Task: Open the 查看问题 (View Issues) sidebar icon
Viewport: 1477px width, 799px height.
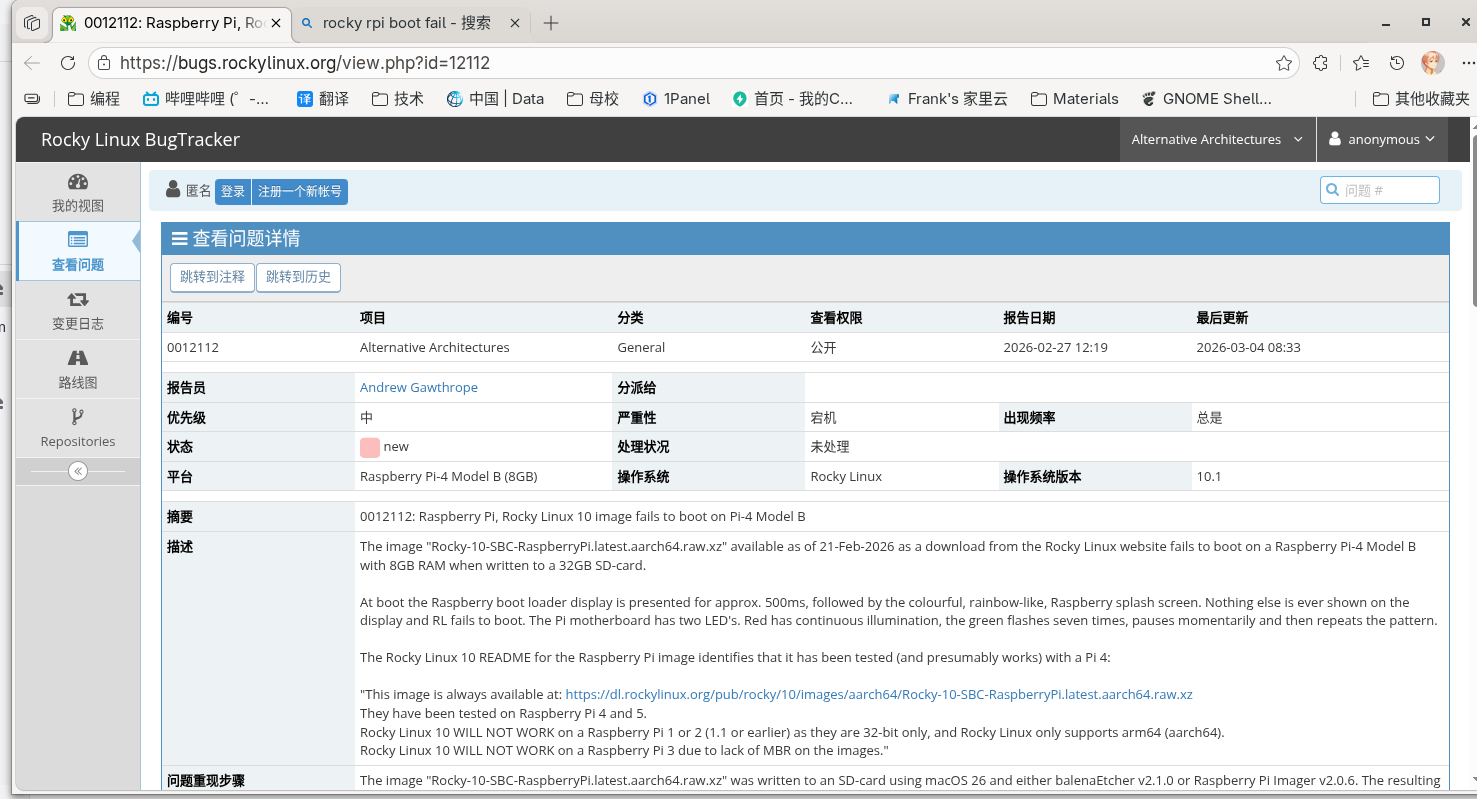Action: (77, 239)
